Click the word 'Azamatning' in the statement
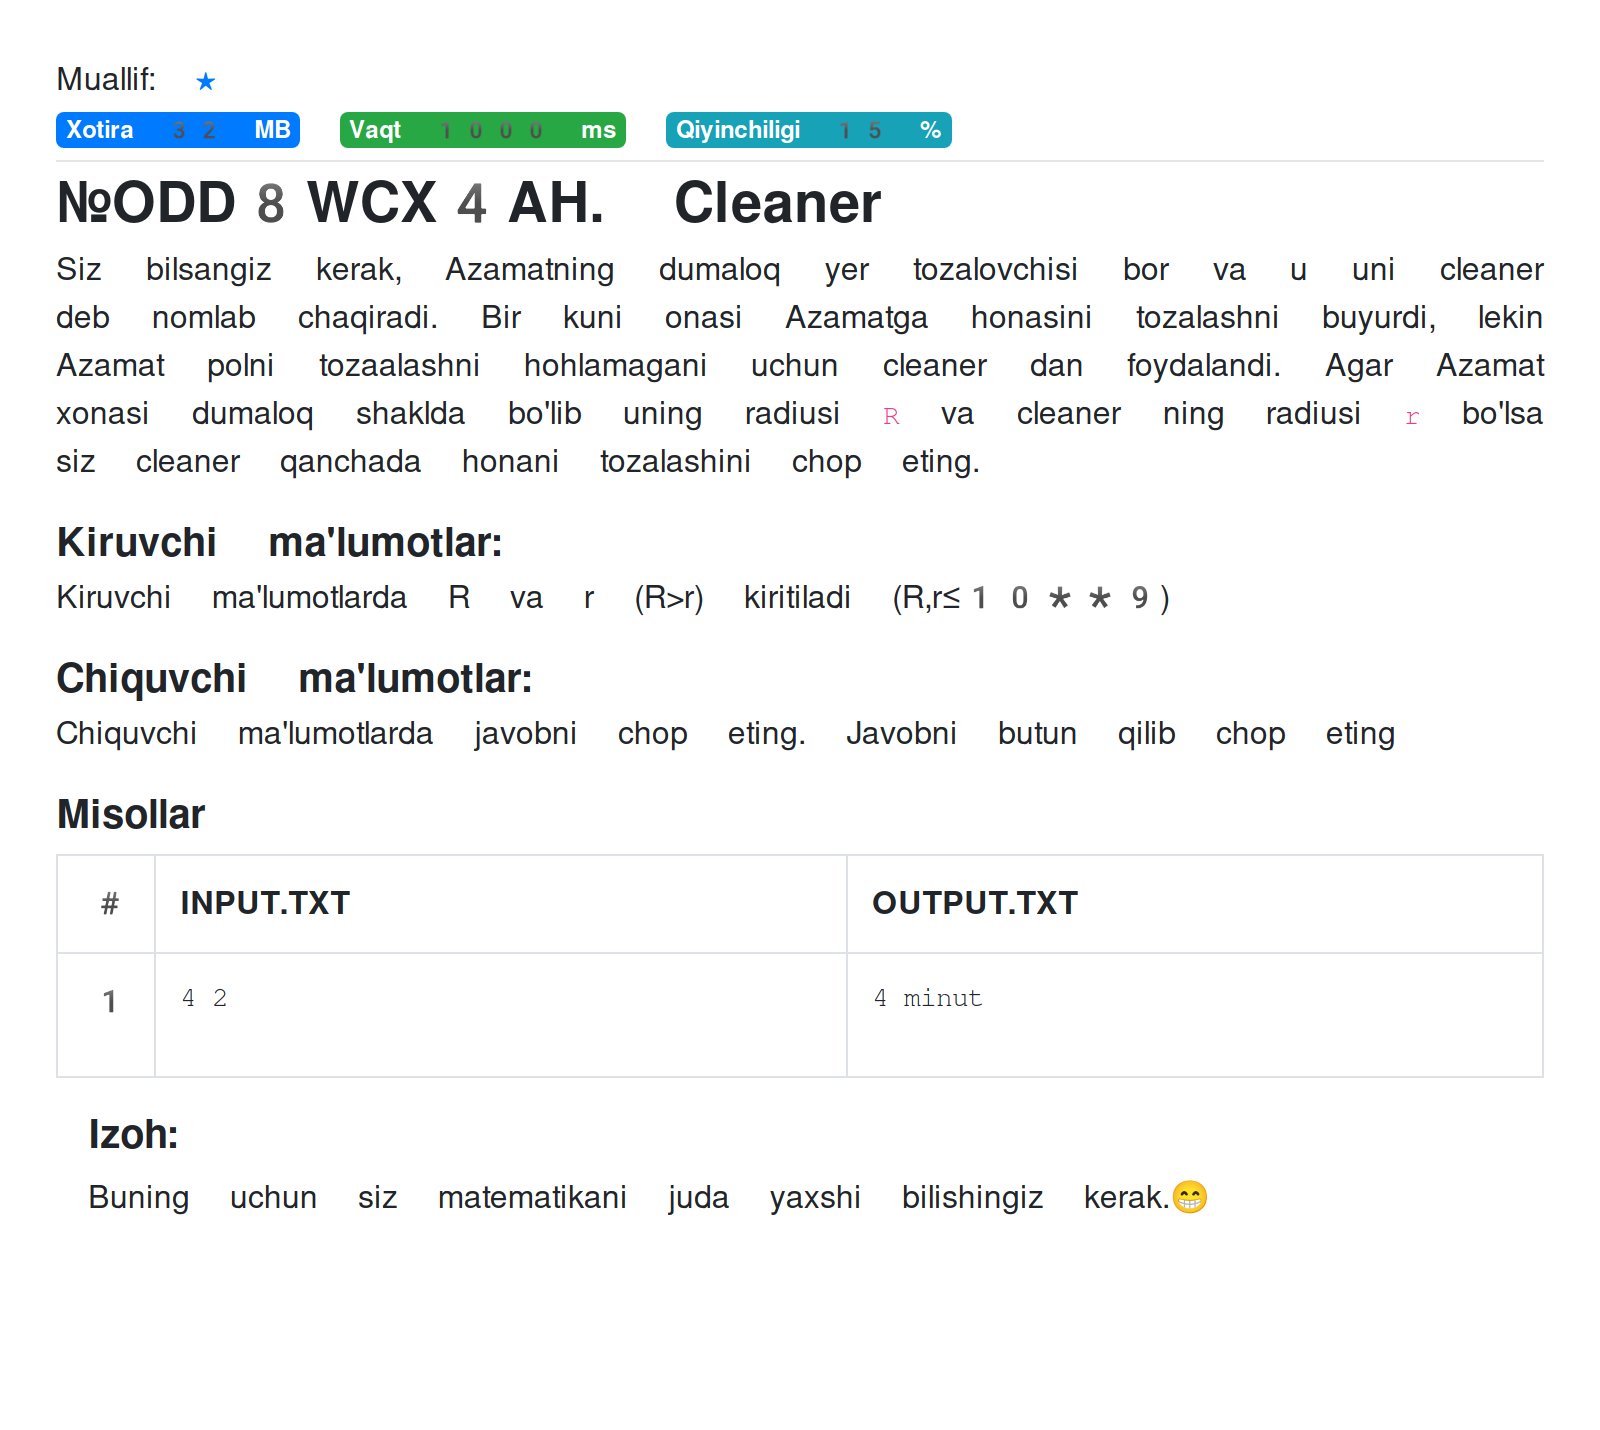This screenshot has height=1430, width=1600. pyautogui.click(x=530, y=270)
